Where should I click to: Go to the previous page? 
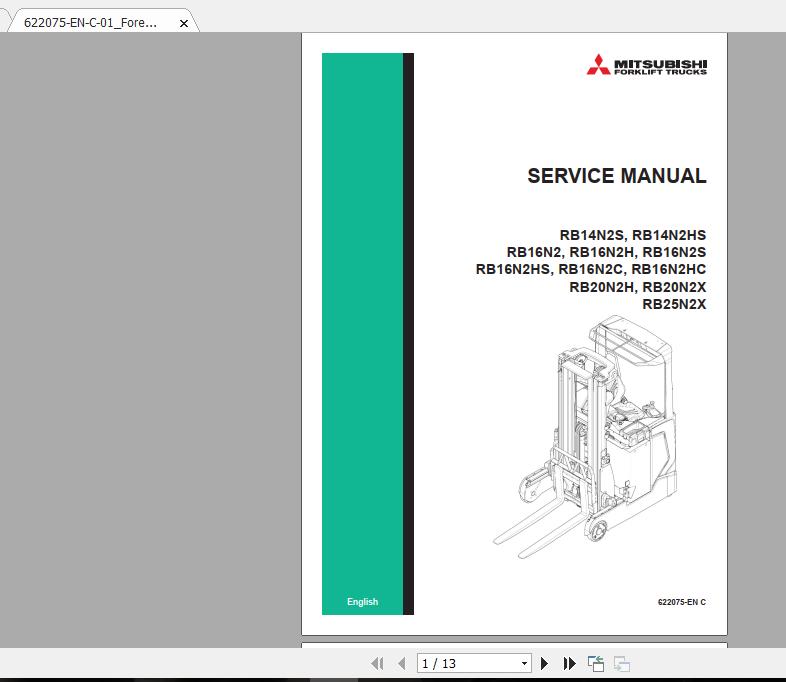(x=402, y=663)
